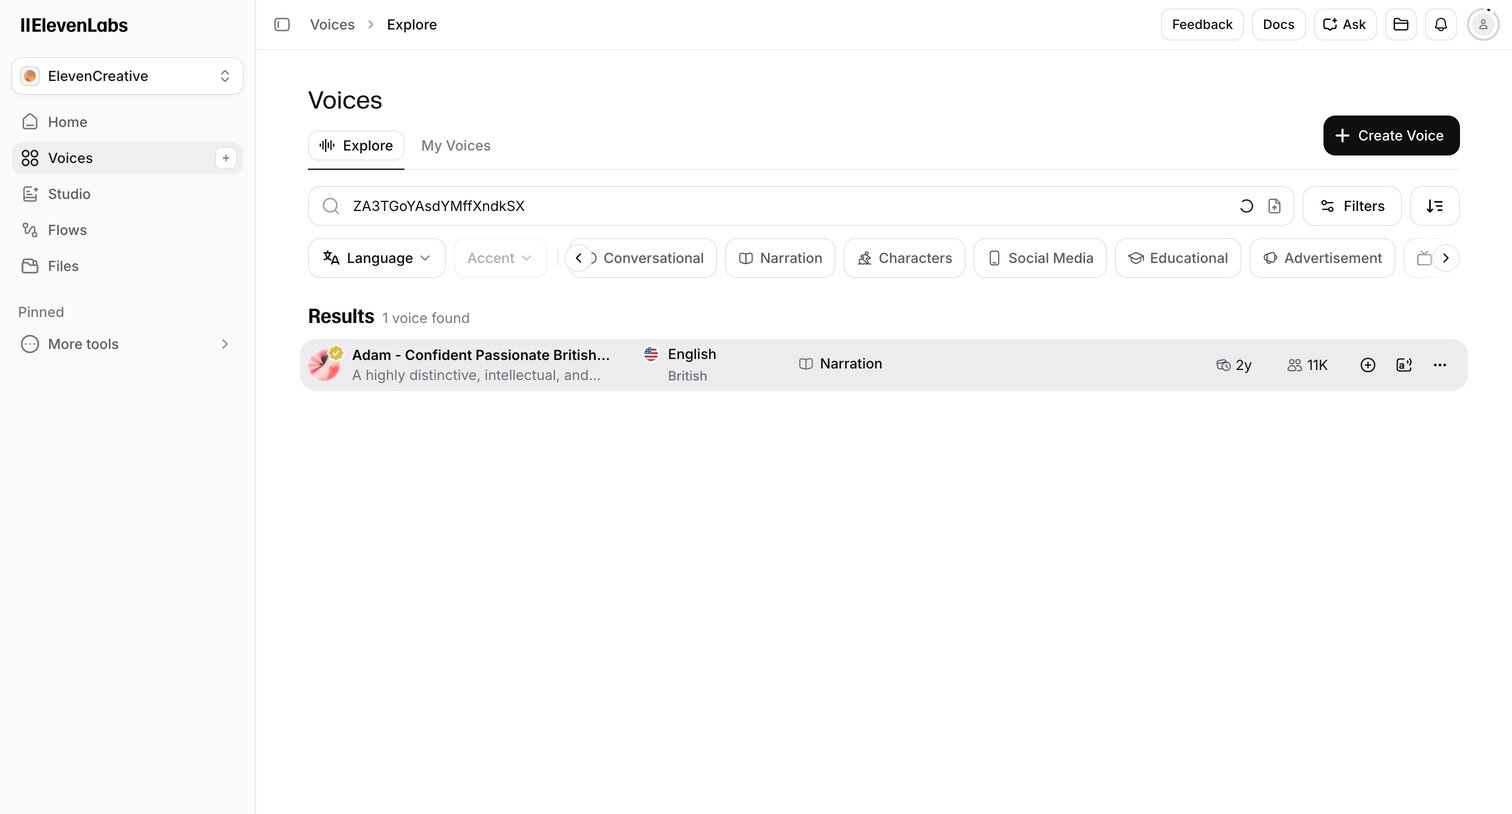The width and height of the screenshot is (1512, 814).
Task: Select the Advertisement category chip
Action: click(x=1322, y=258)
